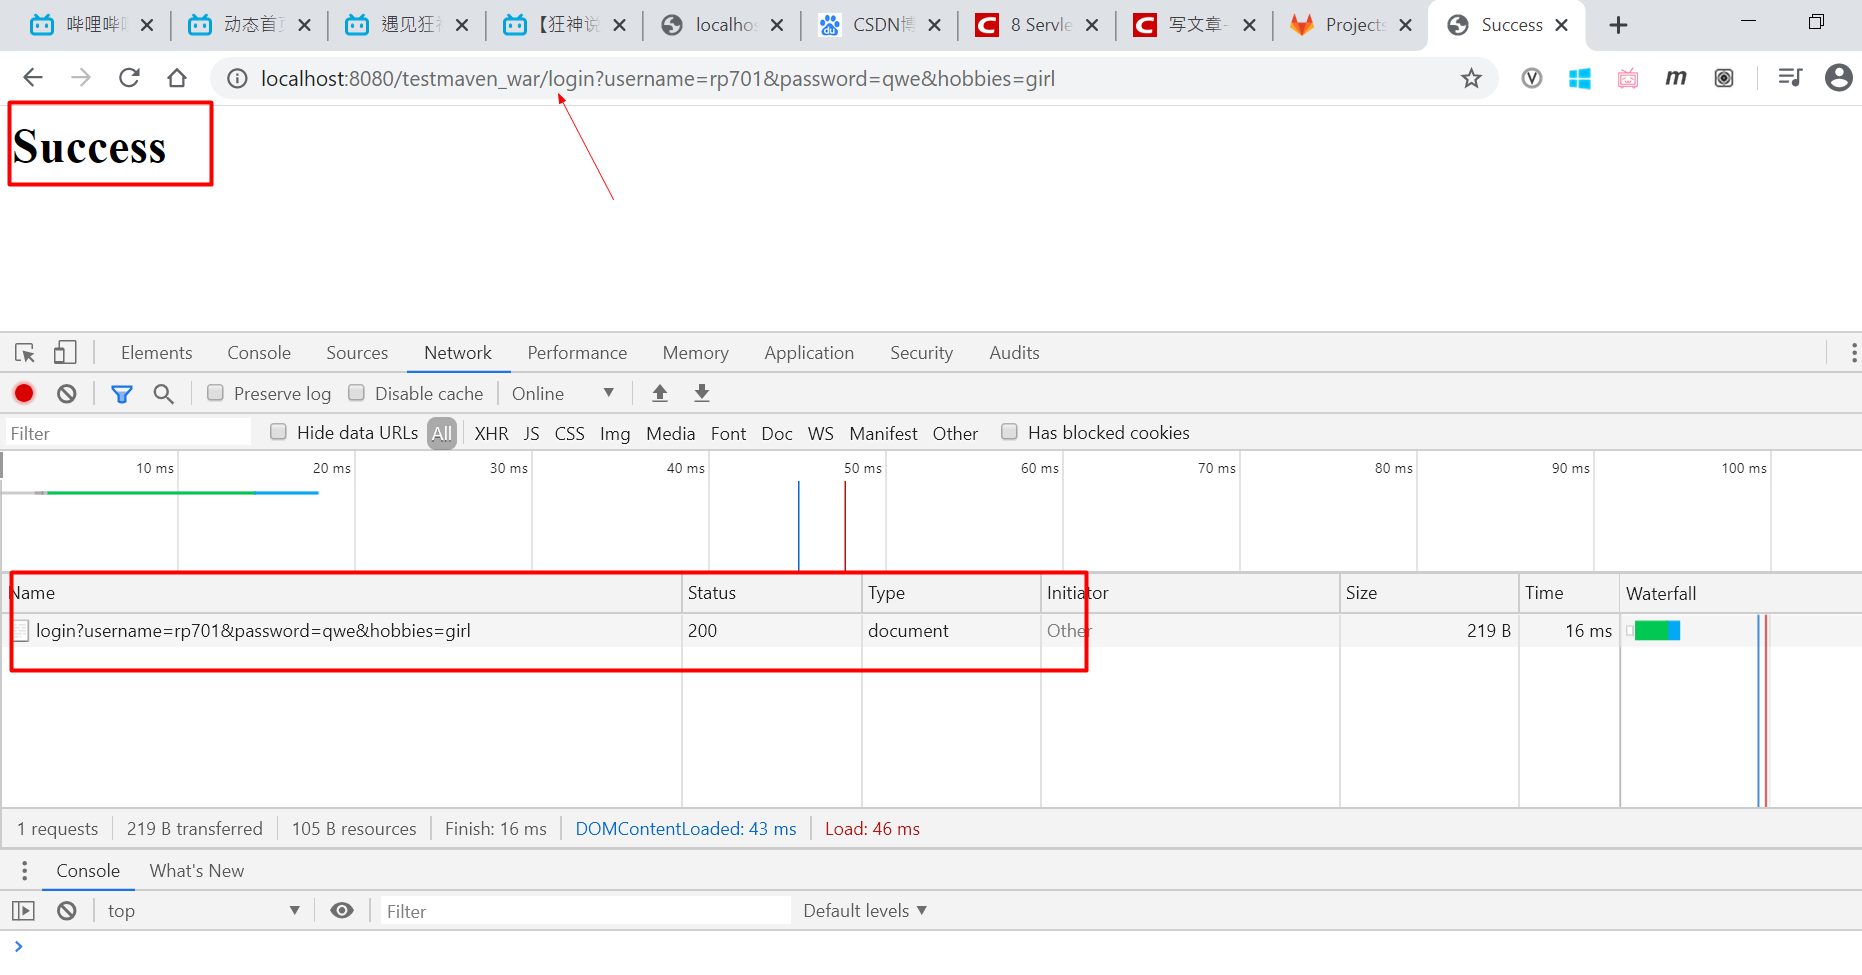1862x975 pixels.
Task: Click the DOMContentLoaded 43 ms link
Action: tap(686, 828)
